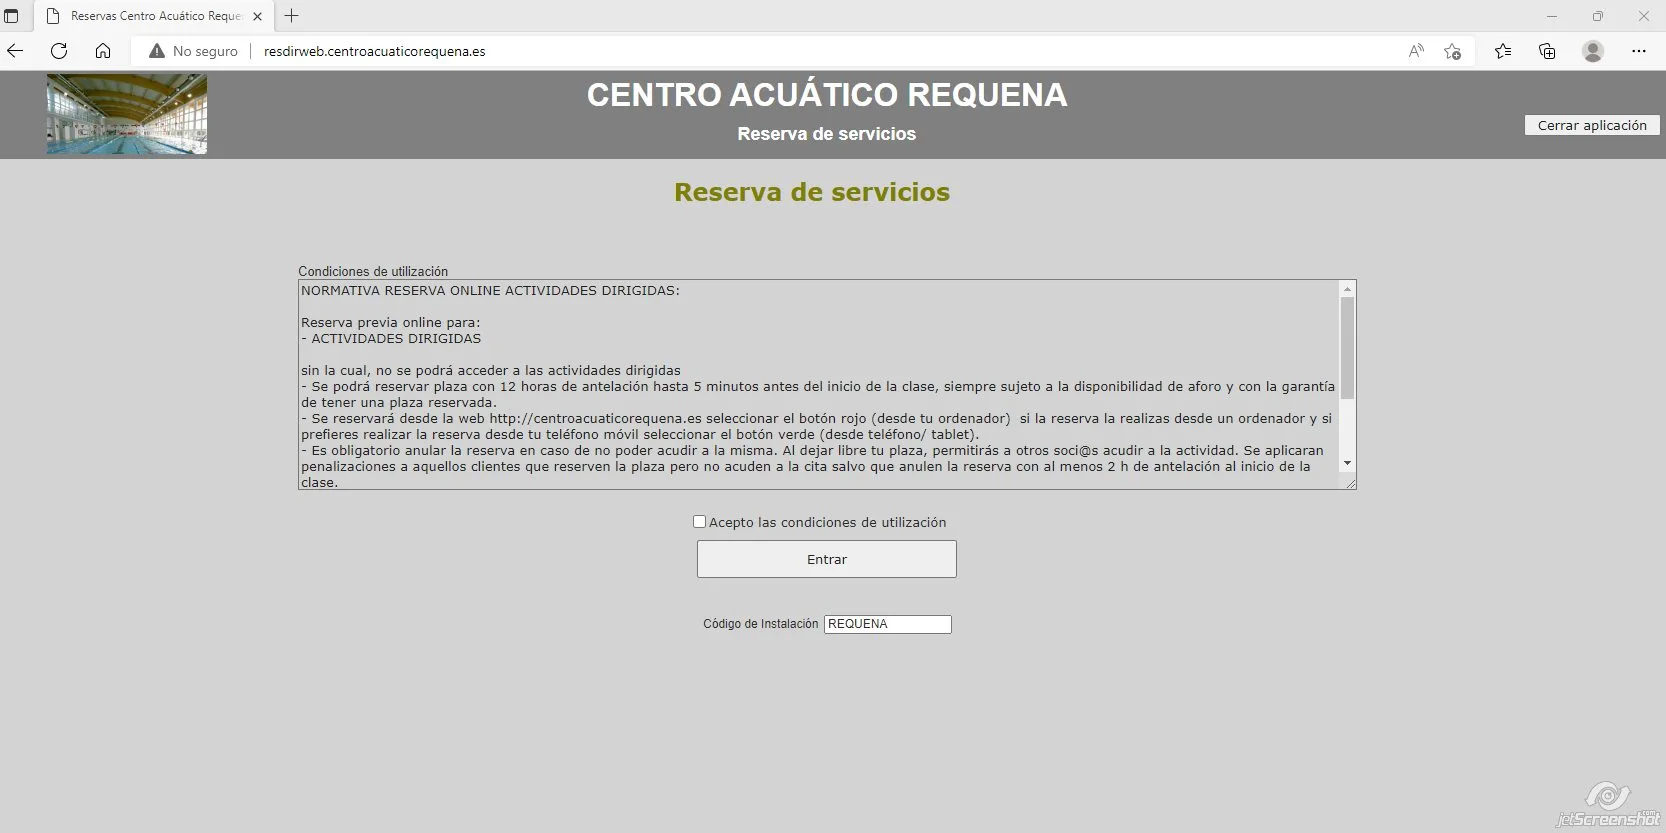Open the tab actions menu icon

[12, 16]
